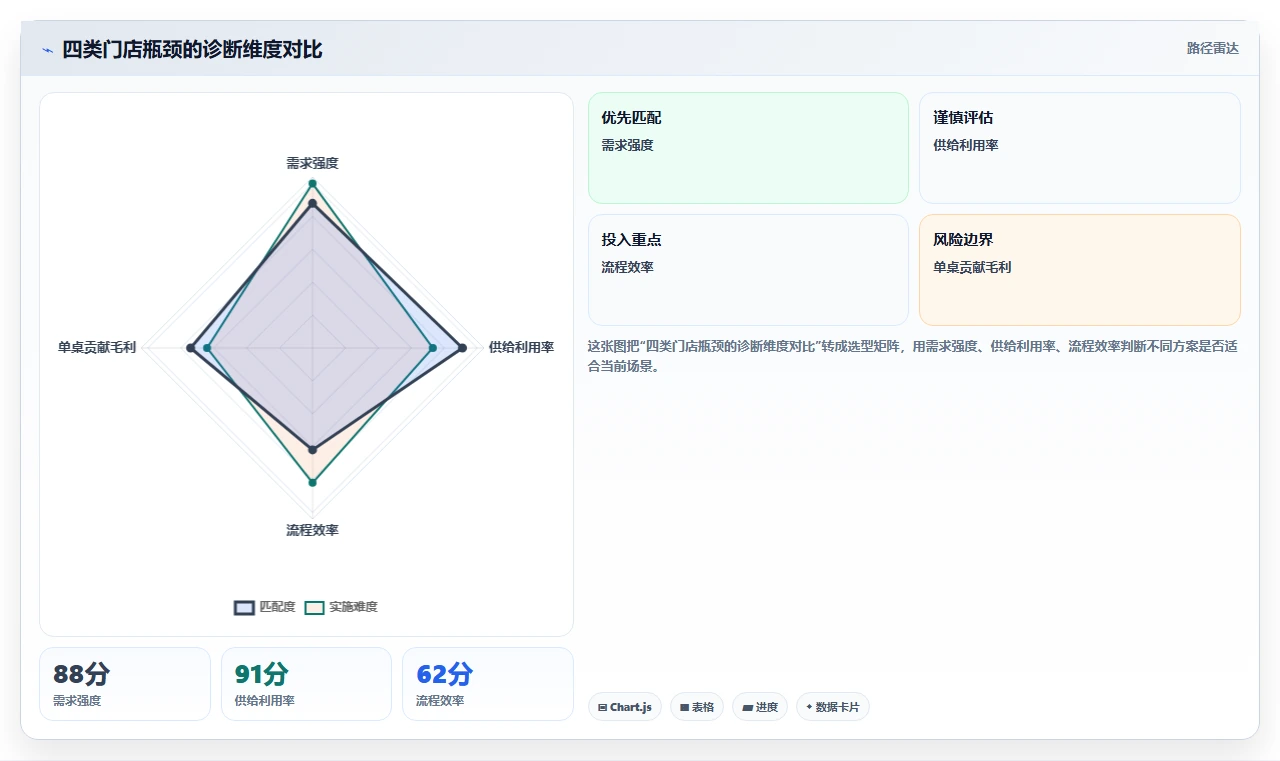Image resolution: width=1280 pixels, height=761 pixels.
Task: Click the 实施难度 legend color box
Action: 314,607
